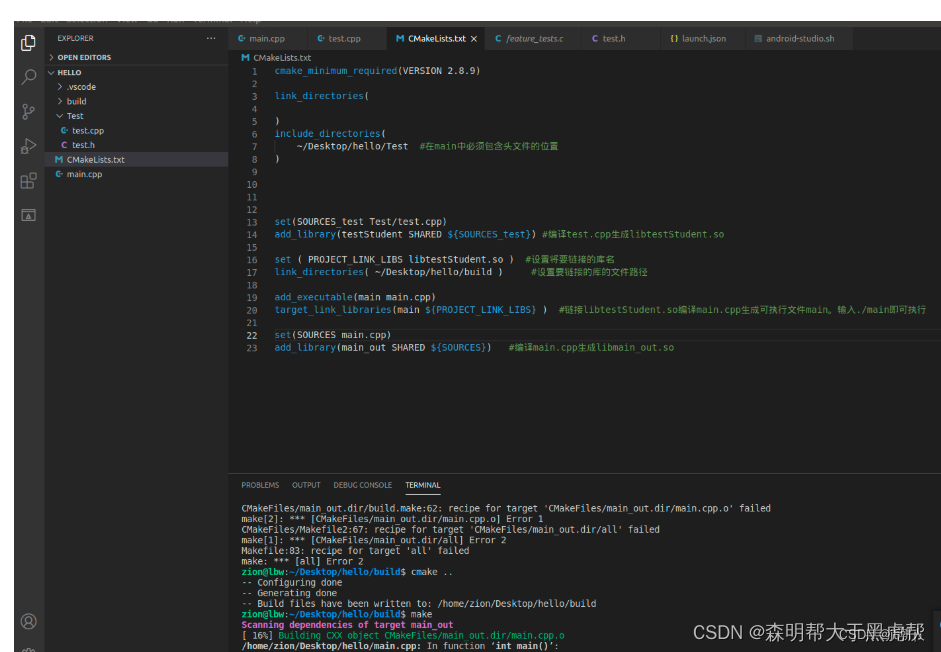Open the Search view icon
Screen dimensions: 941x652
(x=28, y=77)
